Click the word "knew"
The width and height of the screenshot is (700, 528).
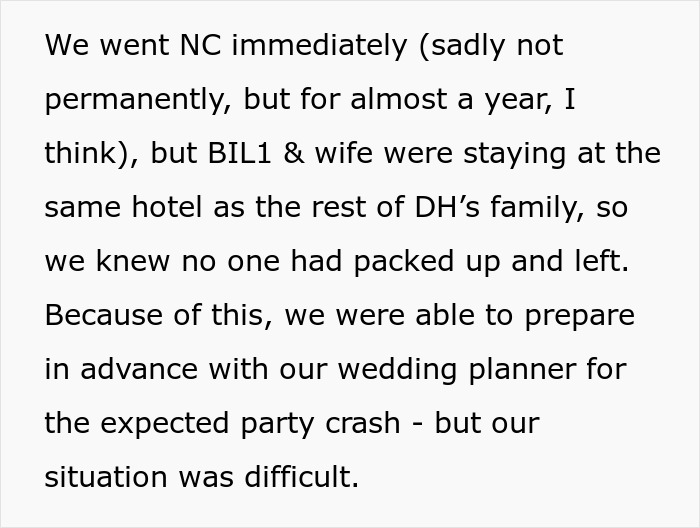(133, 261)
